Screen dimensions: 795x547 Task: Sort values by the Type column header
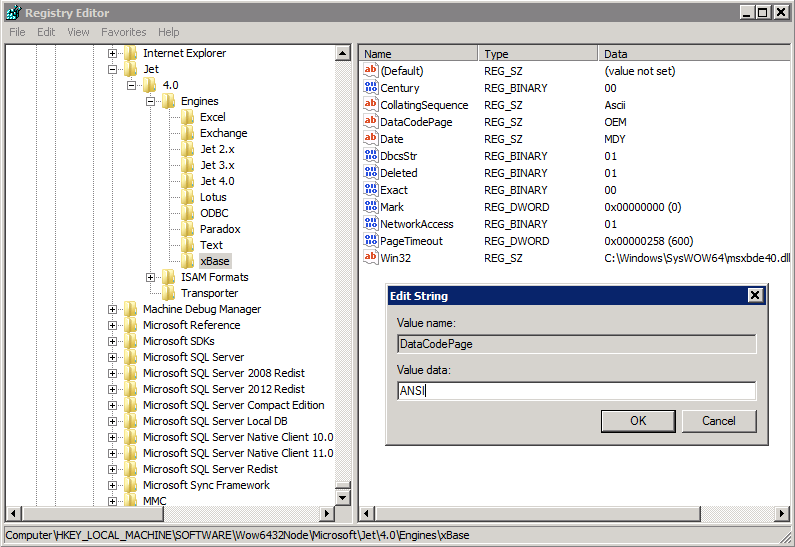[538, 54]
